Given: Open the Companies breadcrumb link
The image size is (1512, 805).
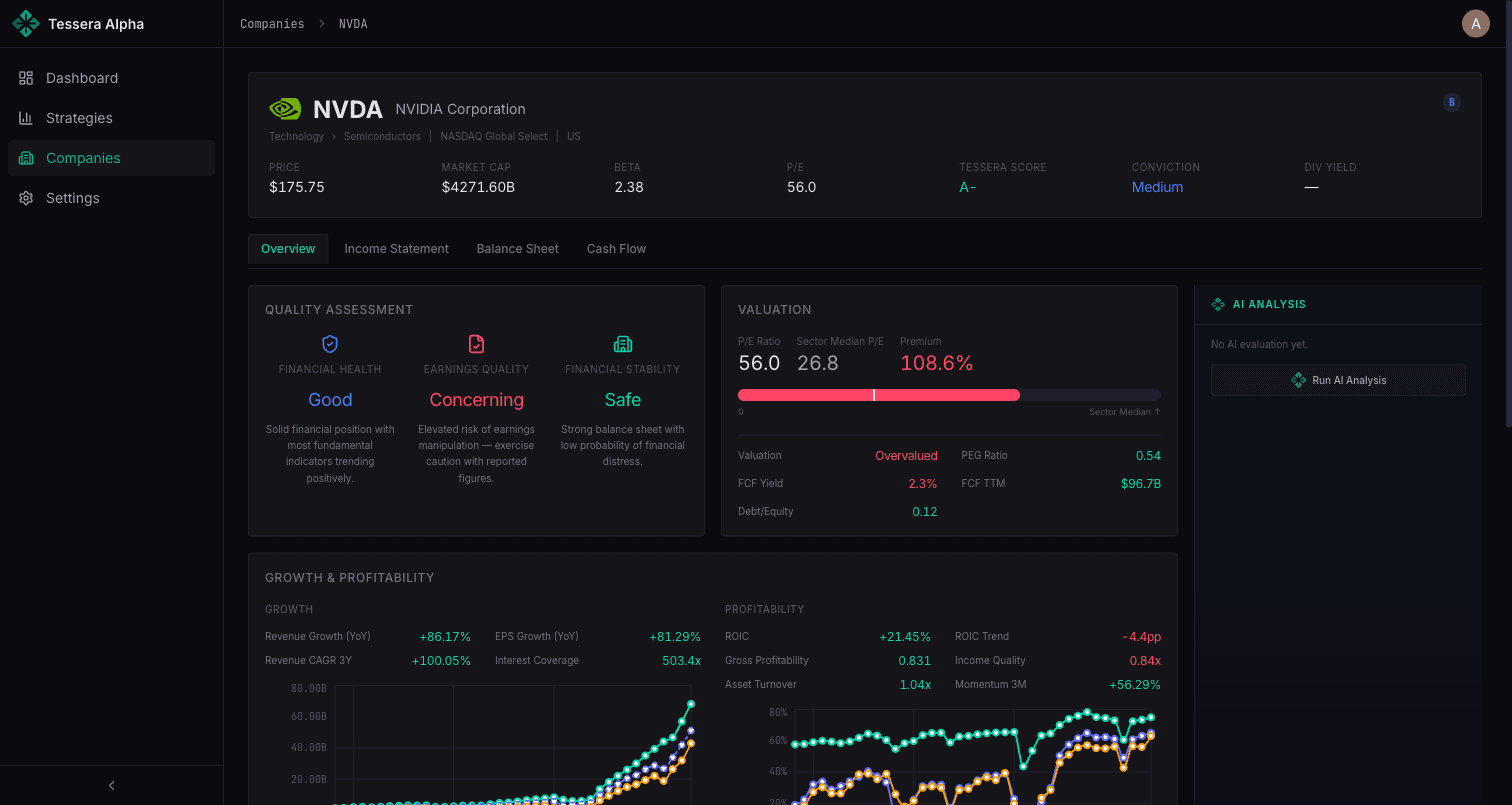Looking at the screenshot, I should (x=272, y=23).
